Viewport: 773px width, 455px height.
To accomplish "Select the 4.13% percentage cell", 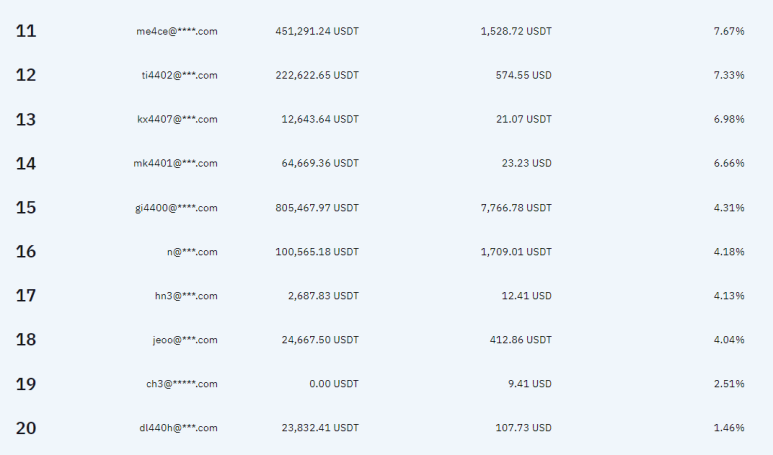I will [x=729, y=296].
